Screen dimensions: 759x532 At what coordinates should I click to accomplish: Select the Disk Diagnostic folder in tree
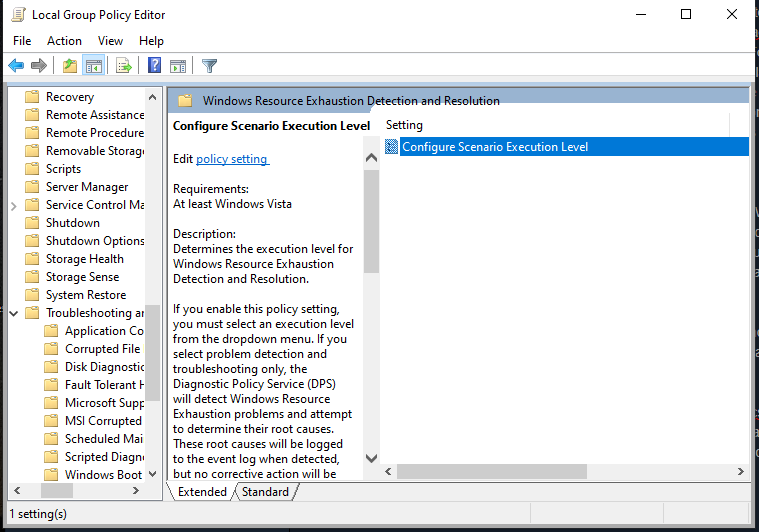103,367
